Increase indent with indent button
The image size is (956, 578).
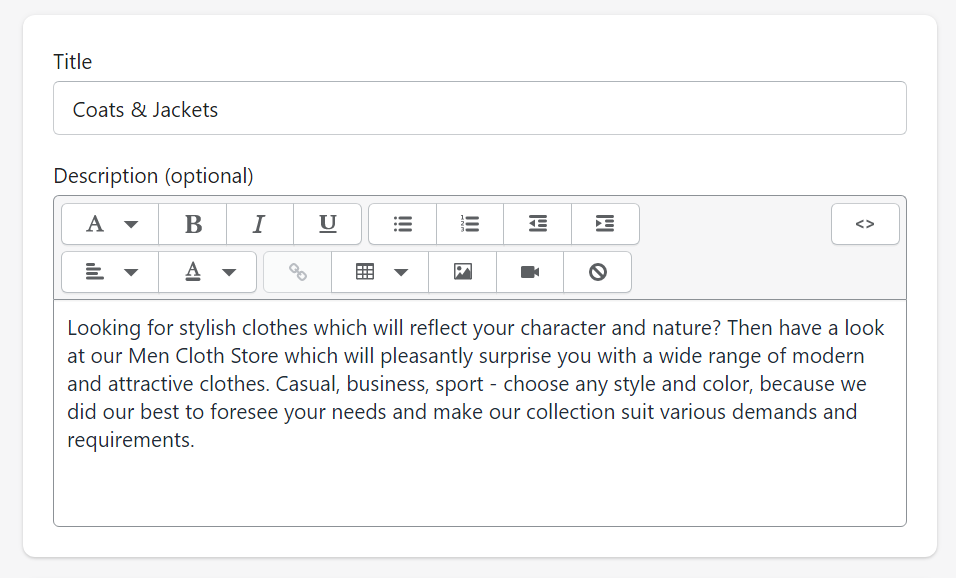tap(605, 224)
